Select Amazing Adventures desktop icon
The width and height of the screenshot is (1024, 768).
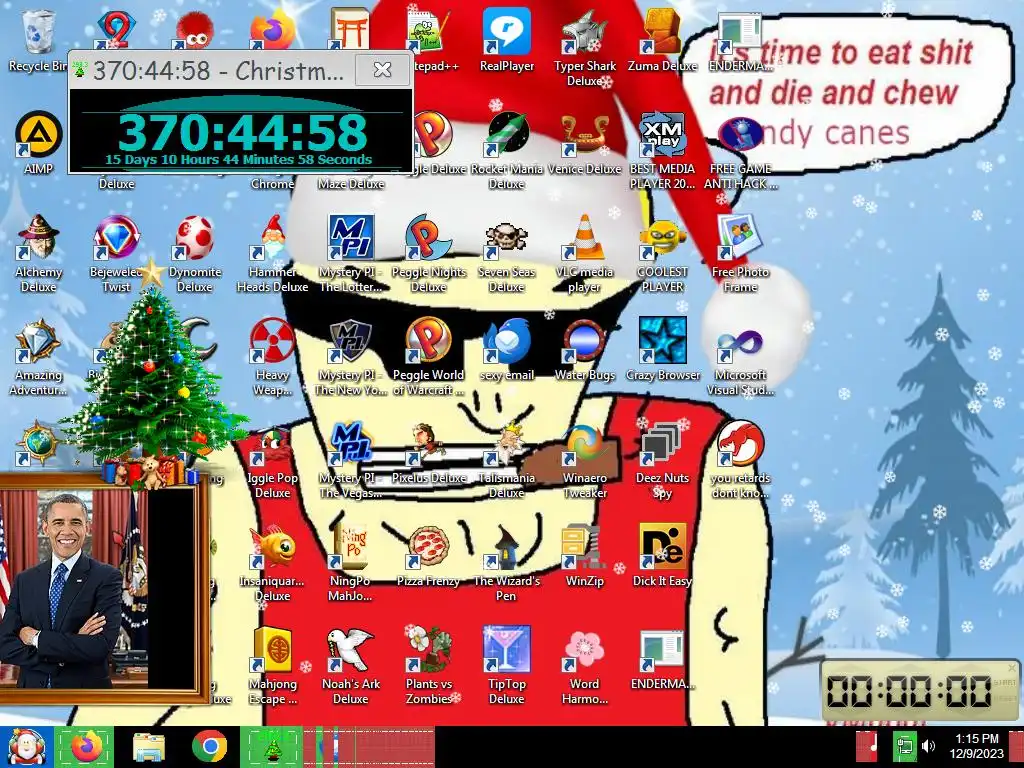point(38,356)
